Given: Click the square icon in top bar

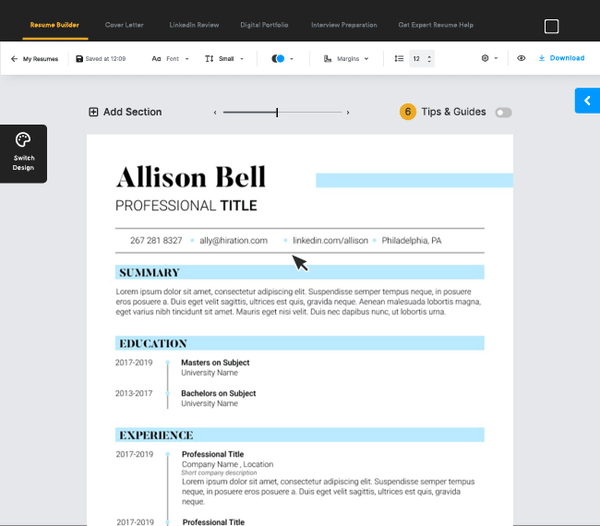Looking at the screenshot, I should 551,26.
